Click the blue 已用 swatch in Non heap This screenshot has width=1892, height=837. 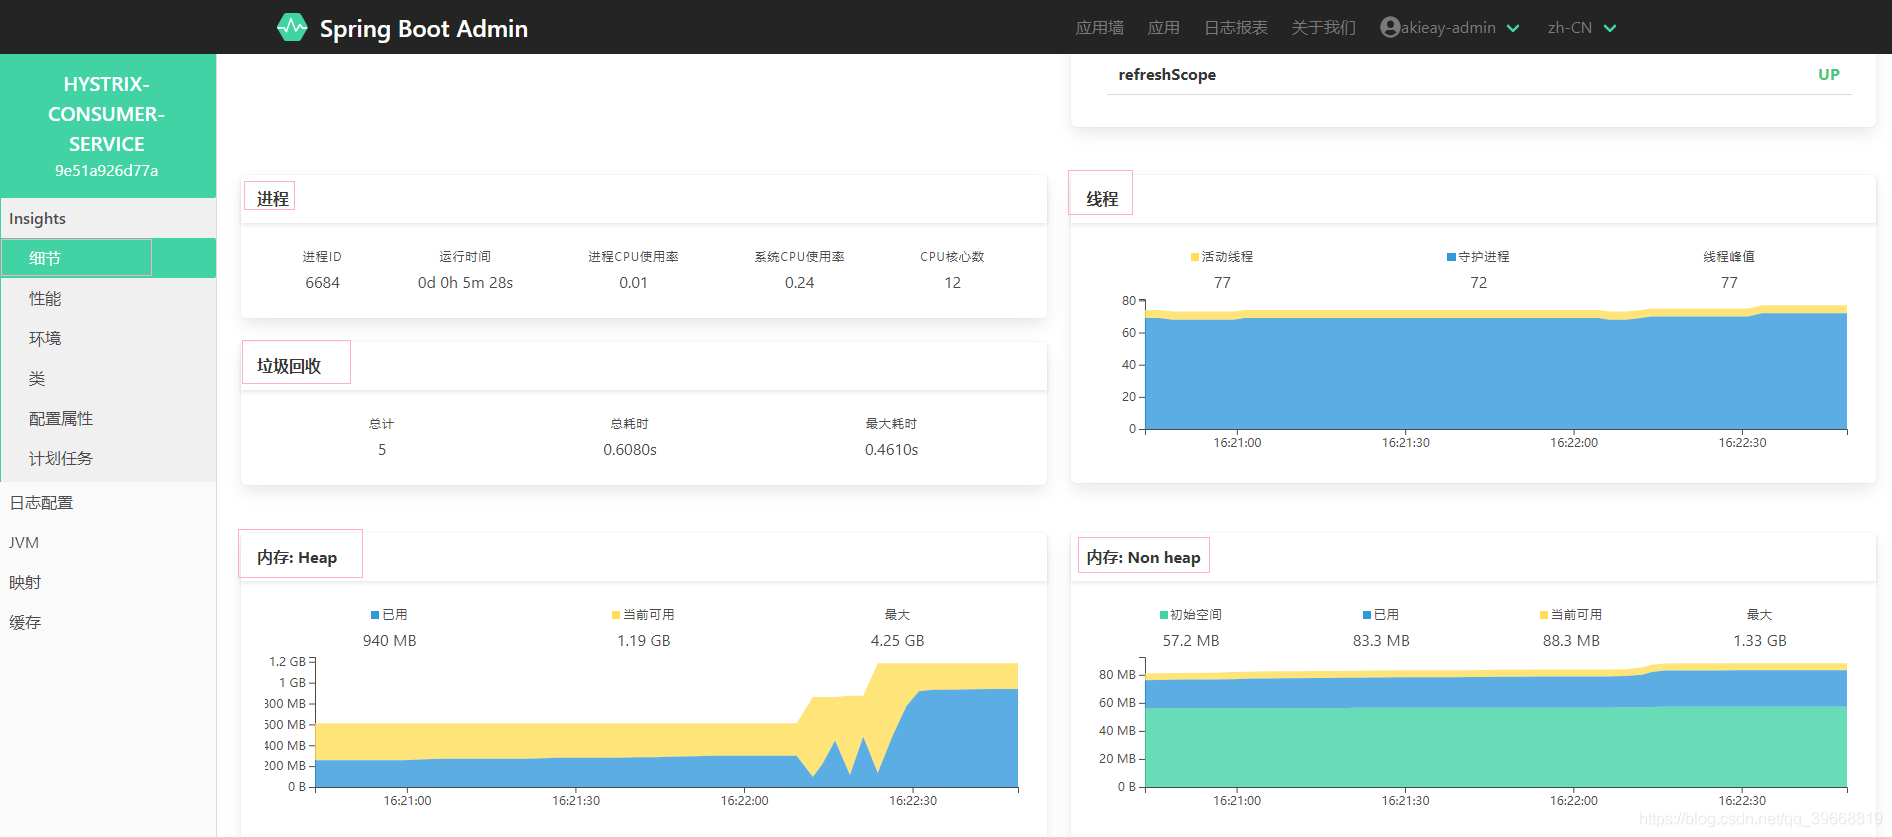click(x=1367, y=615)
